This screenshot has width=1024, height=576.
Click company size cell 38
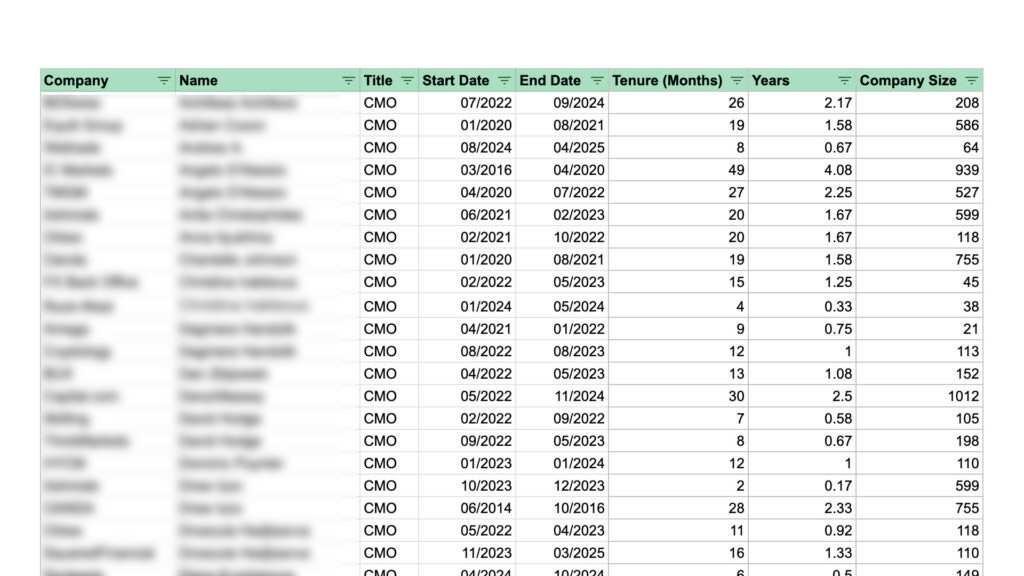click(x=920, y=306)
